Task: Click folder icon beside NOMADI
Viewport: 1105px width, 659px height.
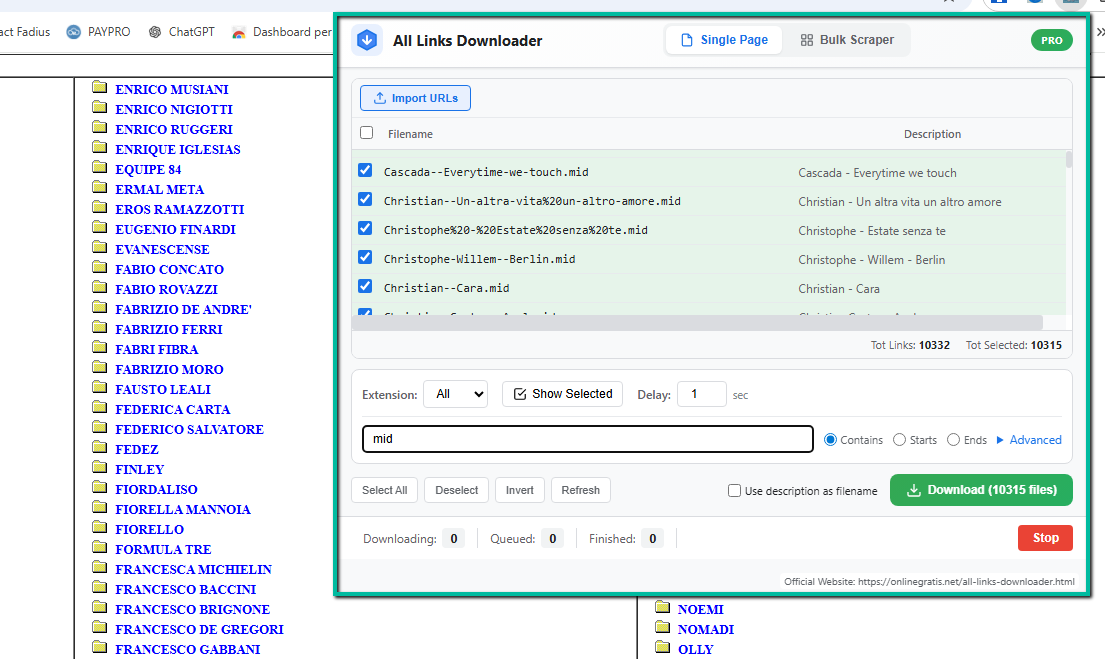Action: 662,627
